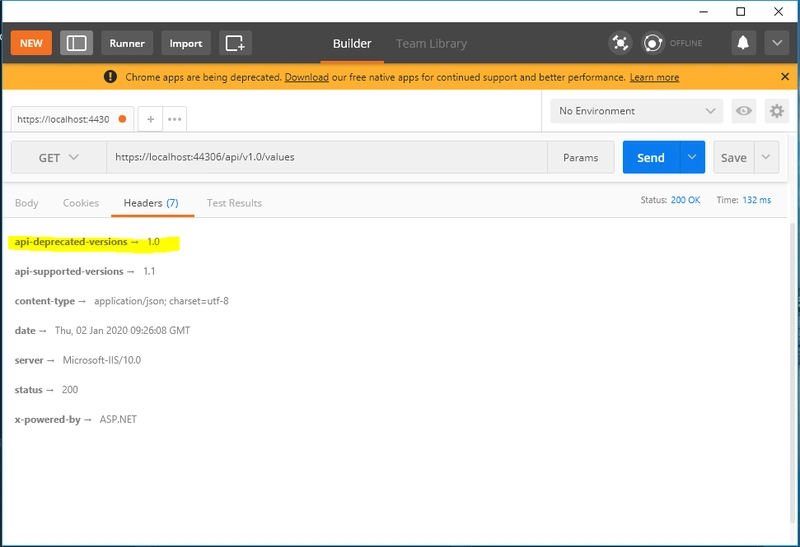This screenshot has height=547, width=800.
Task: Click the Microsoft-IIS/10.0 server value
Action: tap(102, 360)
